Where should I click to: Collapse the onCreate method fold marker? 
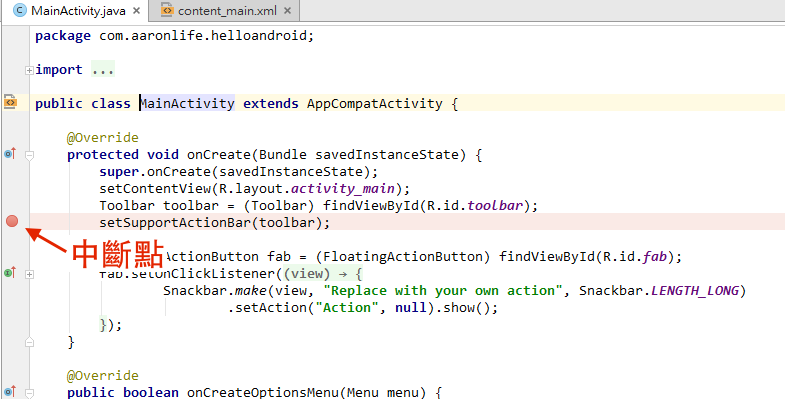coord(30,156)
